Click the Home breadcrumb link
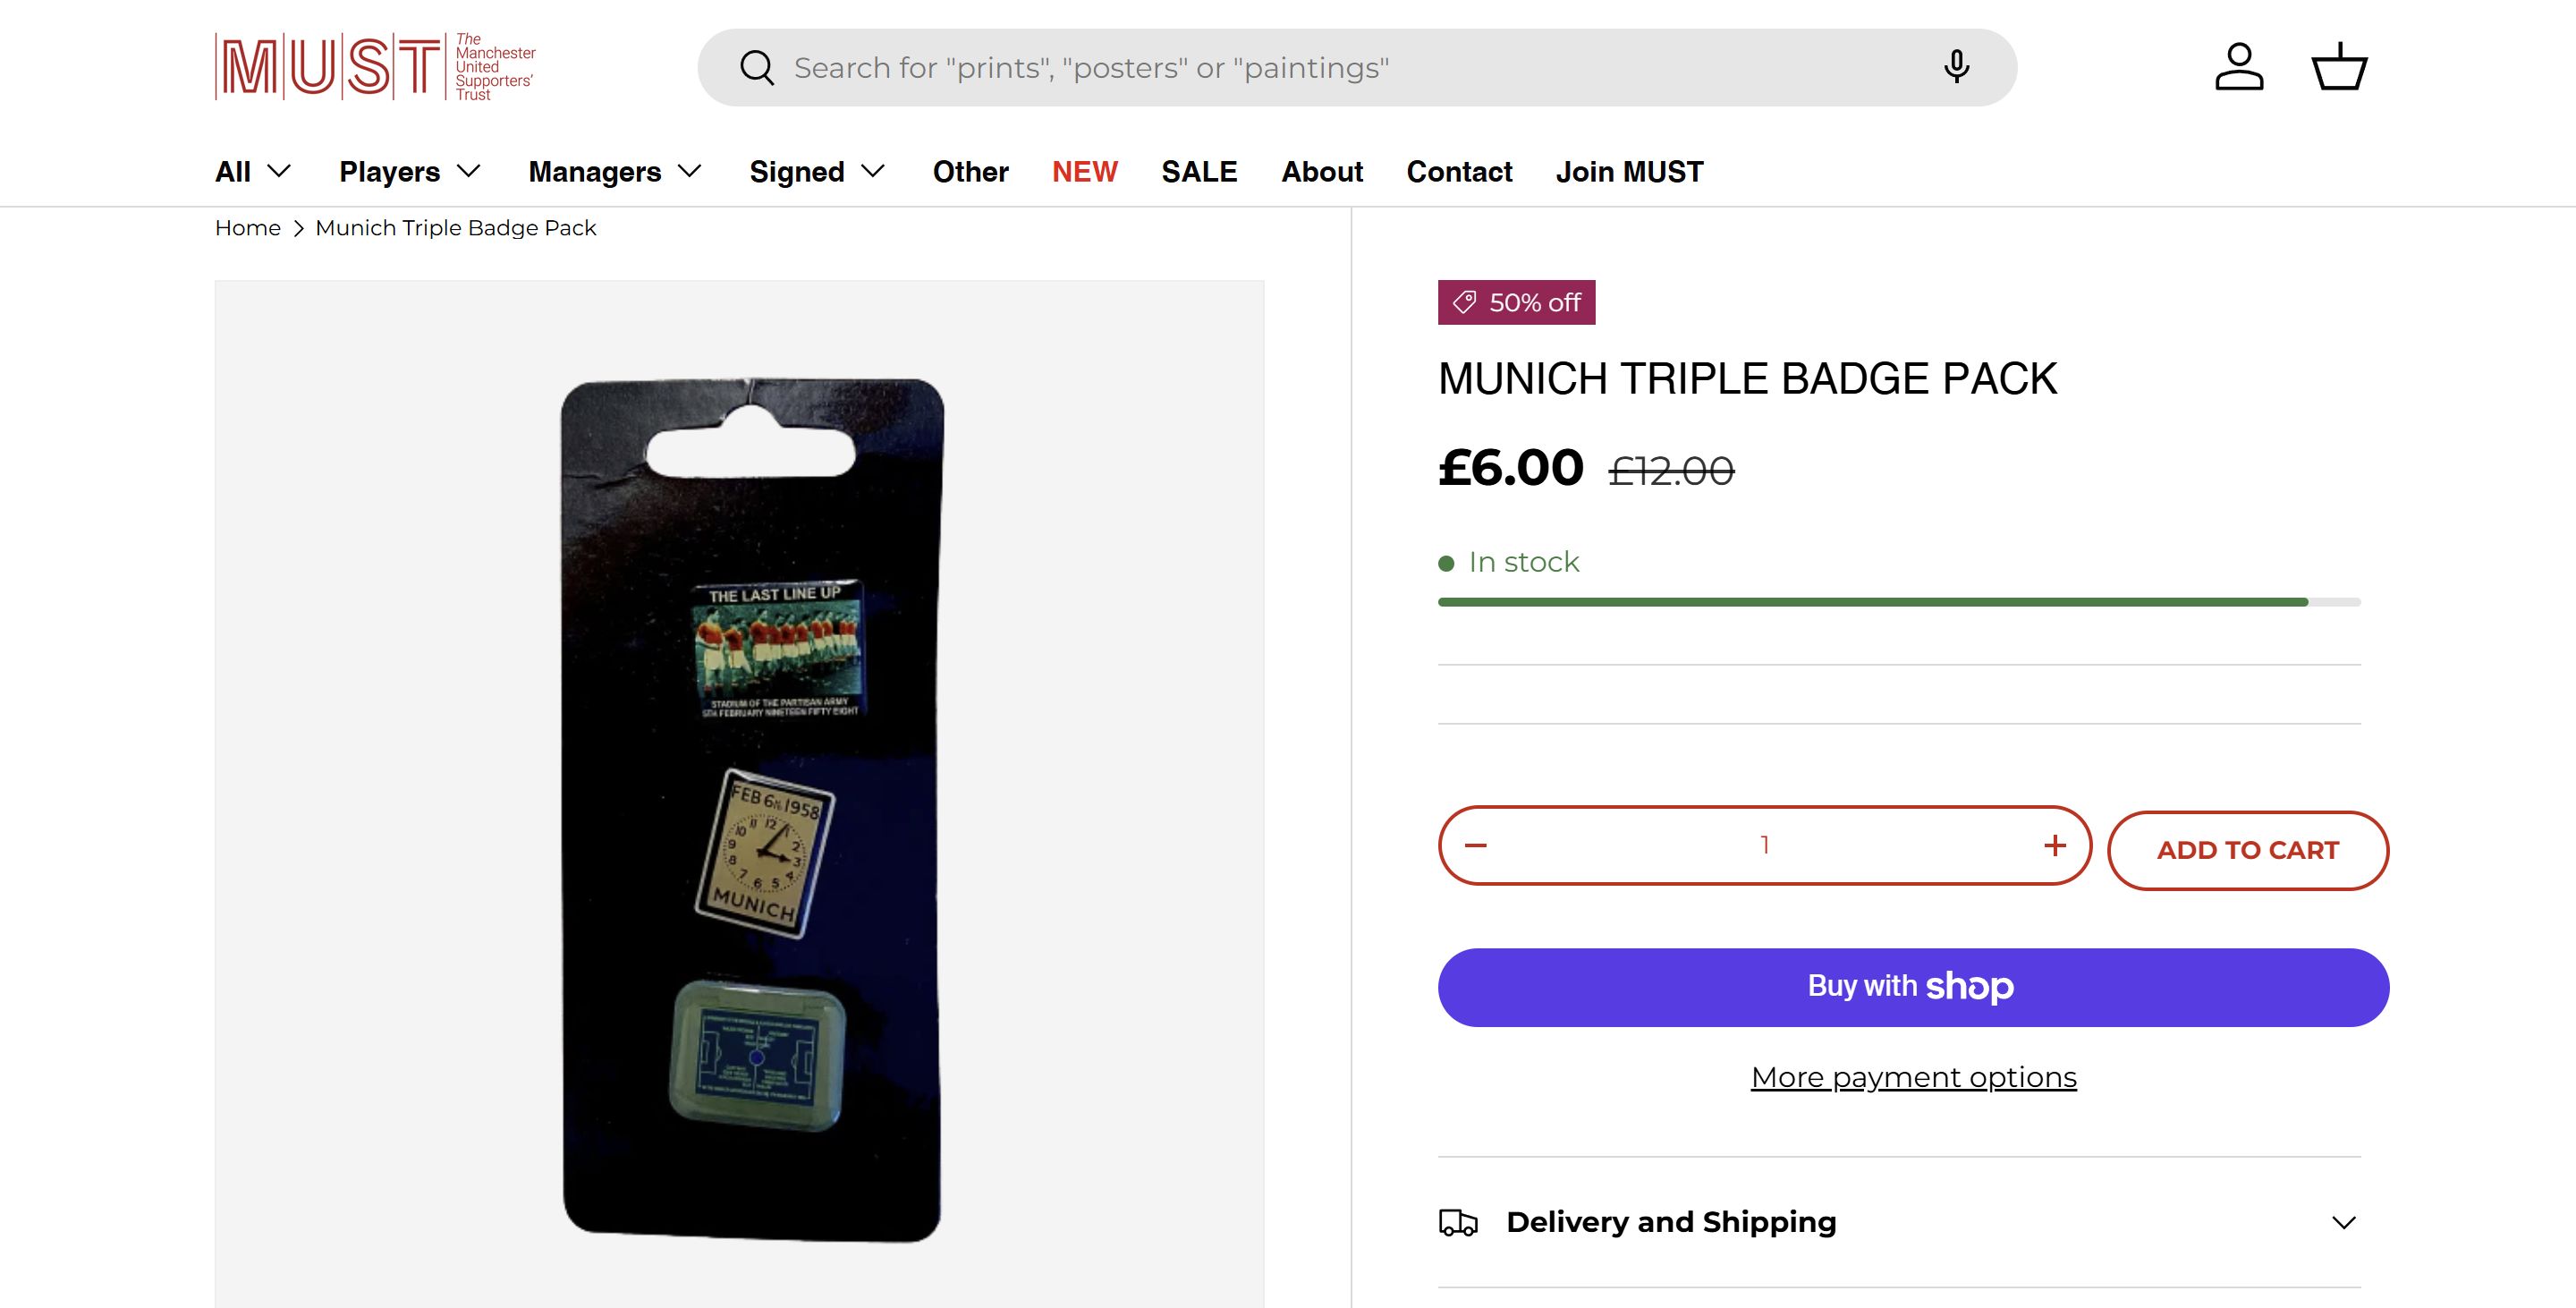2576x1308 pixels. tap(247, 228)
